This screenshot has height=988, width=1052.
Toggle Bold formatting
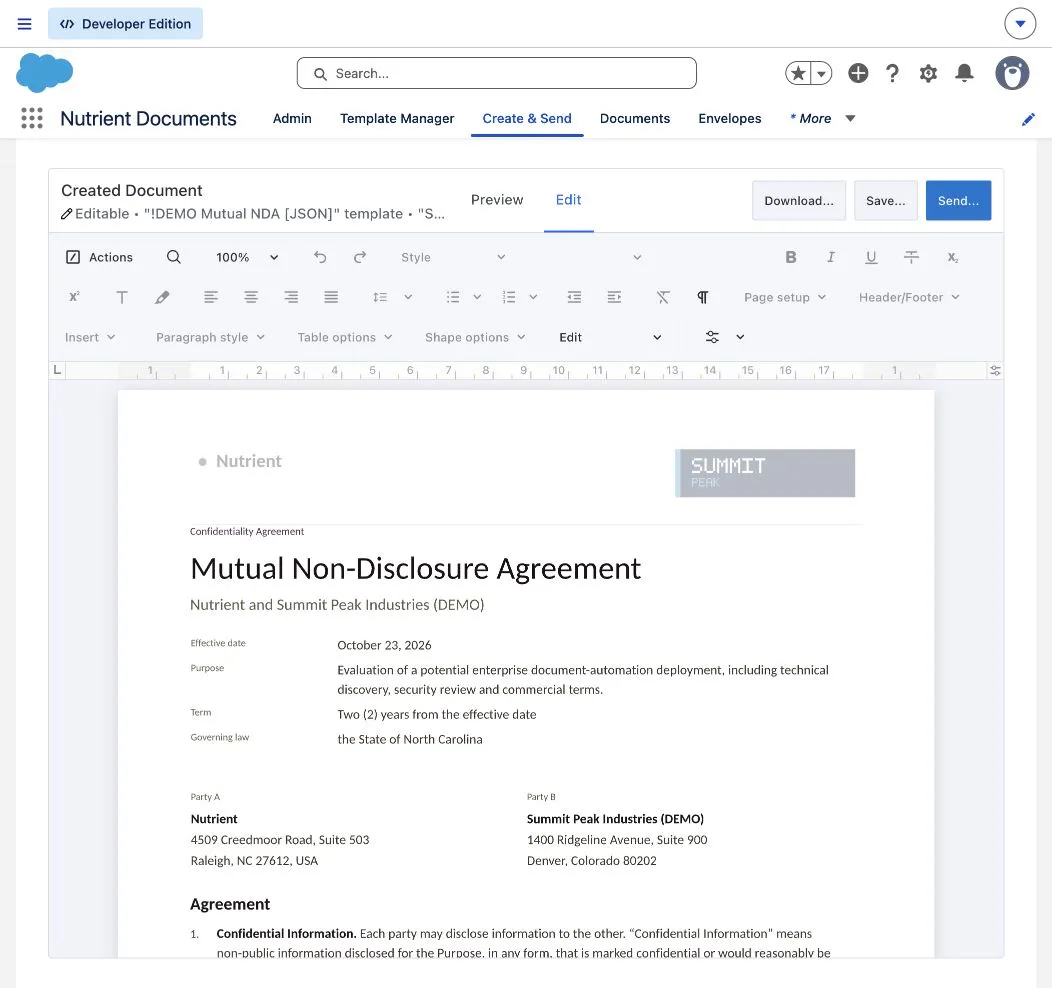[x=791, y=257]
